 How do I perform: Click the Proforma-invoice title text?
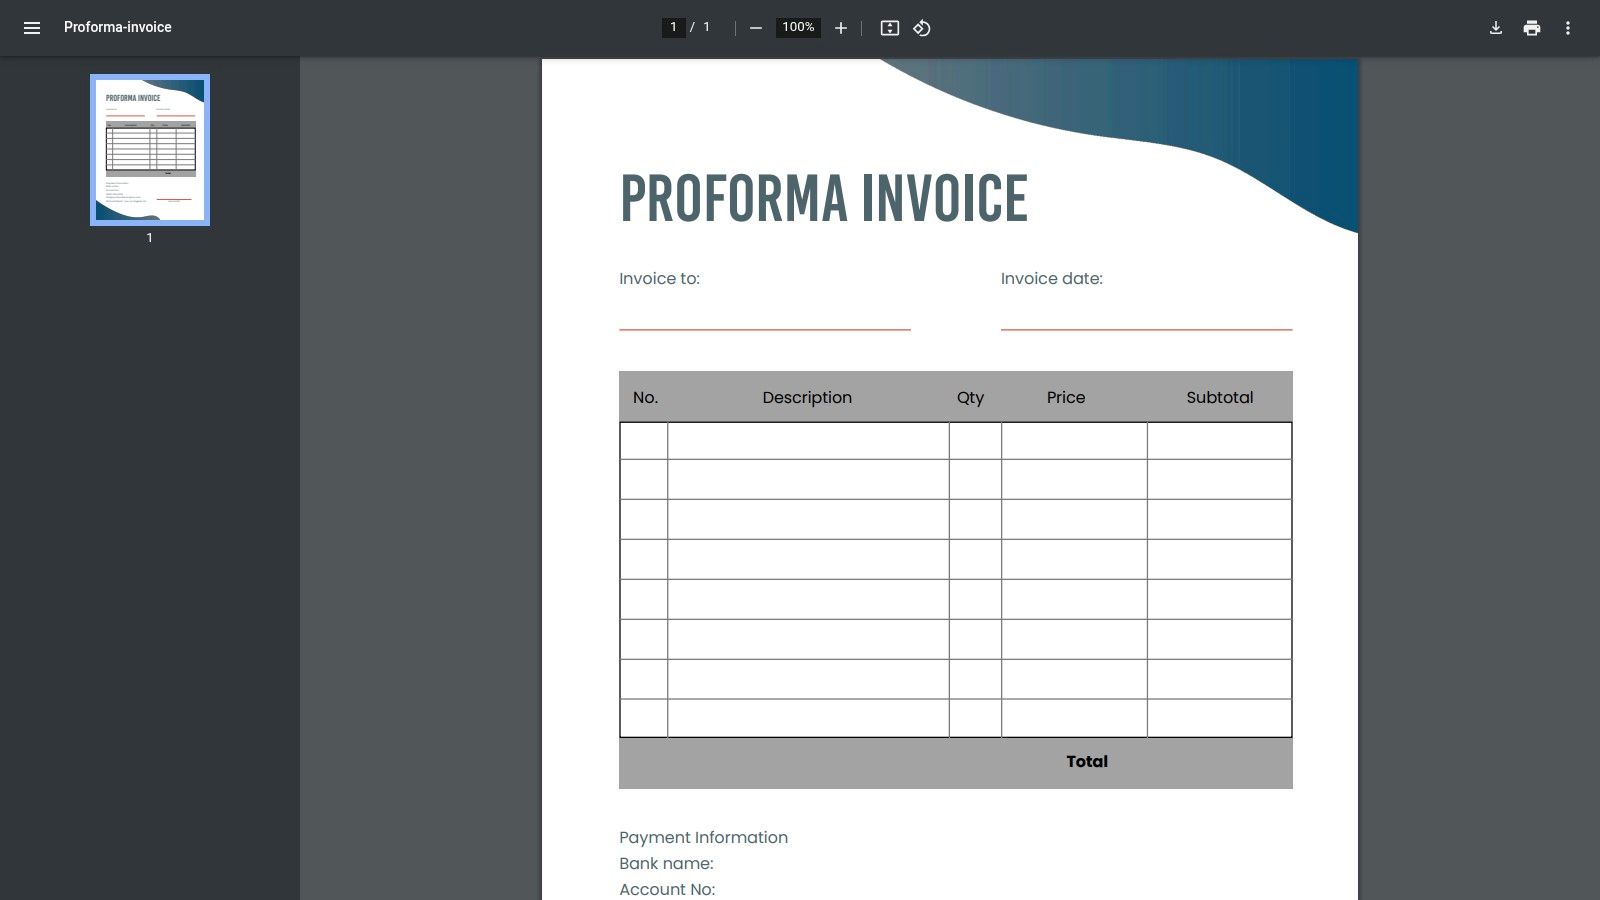pos(116,27)
